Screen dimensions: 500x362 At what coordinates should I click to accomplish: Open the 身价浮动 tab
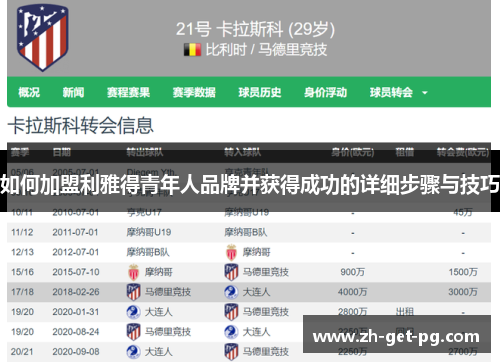325,92
